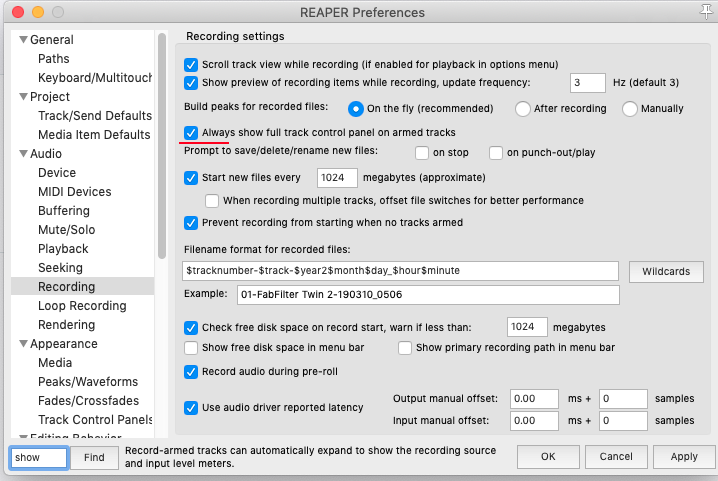Click the Wildcards button
718x481 pixels.
(x=667, y=271)
